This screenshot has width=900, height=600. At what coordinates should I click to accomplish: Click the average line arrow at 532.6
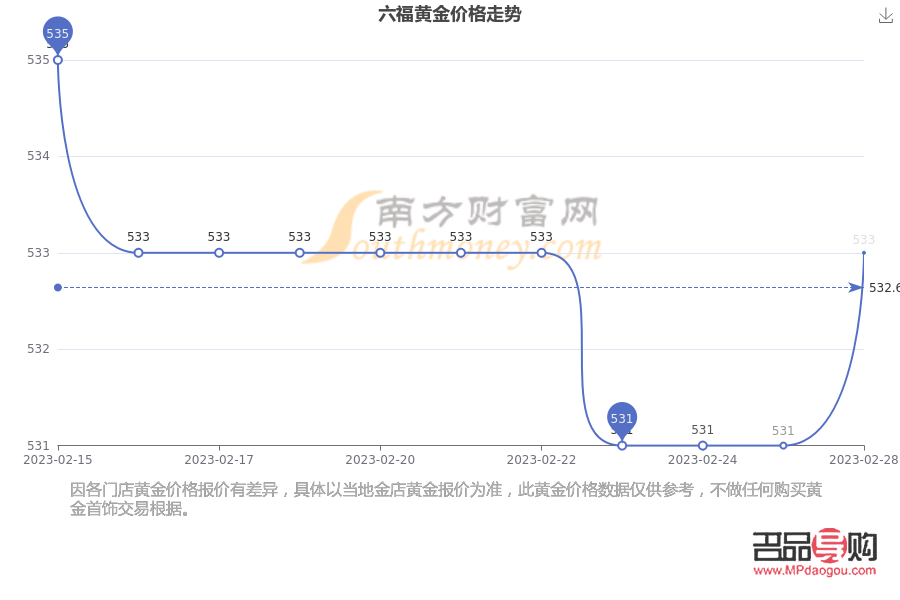[x=856, y=287]
